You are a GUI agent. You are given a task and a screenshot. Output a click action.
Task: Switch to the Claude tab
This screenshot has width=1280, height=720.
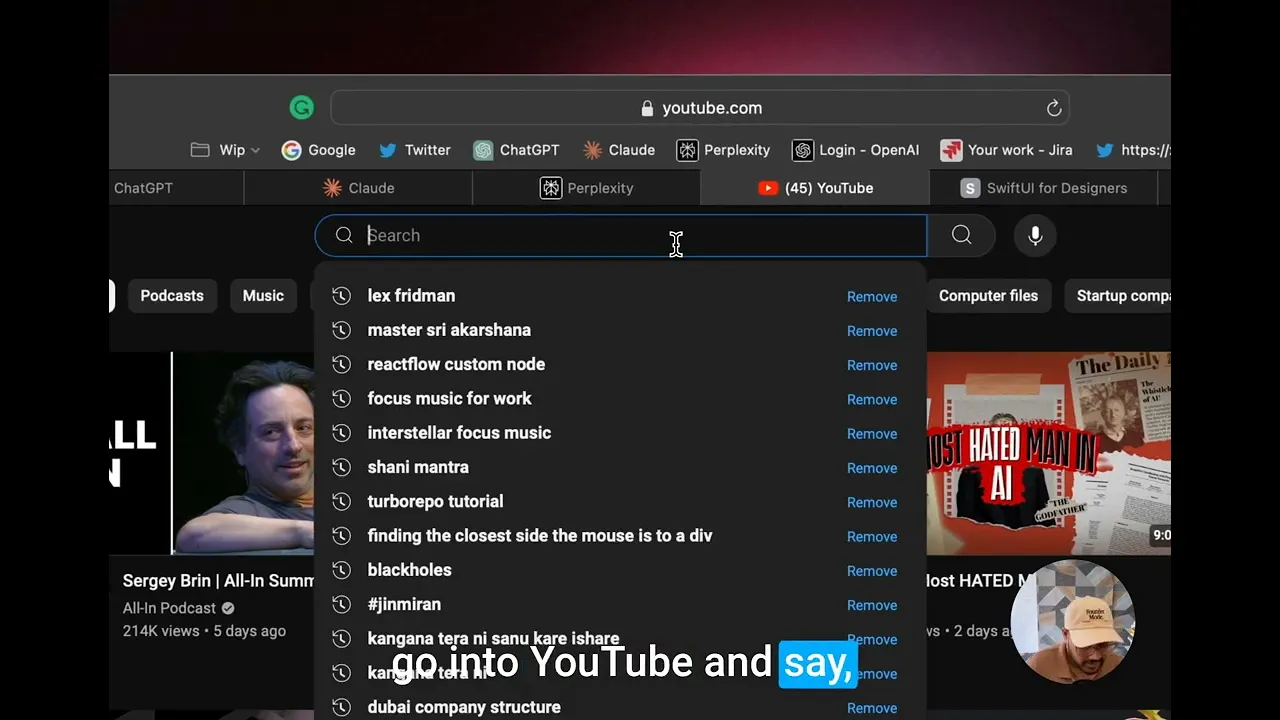coord(358,188)
